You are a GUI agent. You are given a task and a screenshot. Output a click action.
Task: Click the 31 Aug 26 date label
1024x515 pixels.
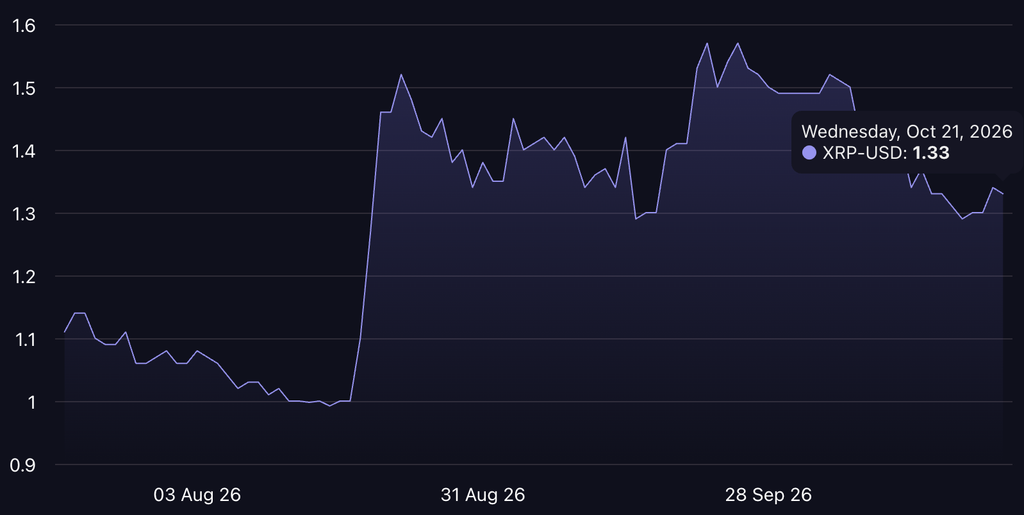483,495
